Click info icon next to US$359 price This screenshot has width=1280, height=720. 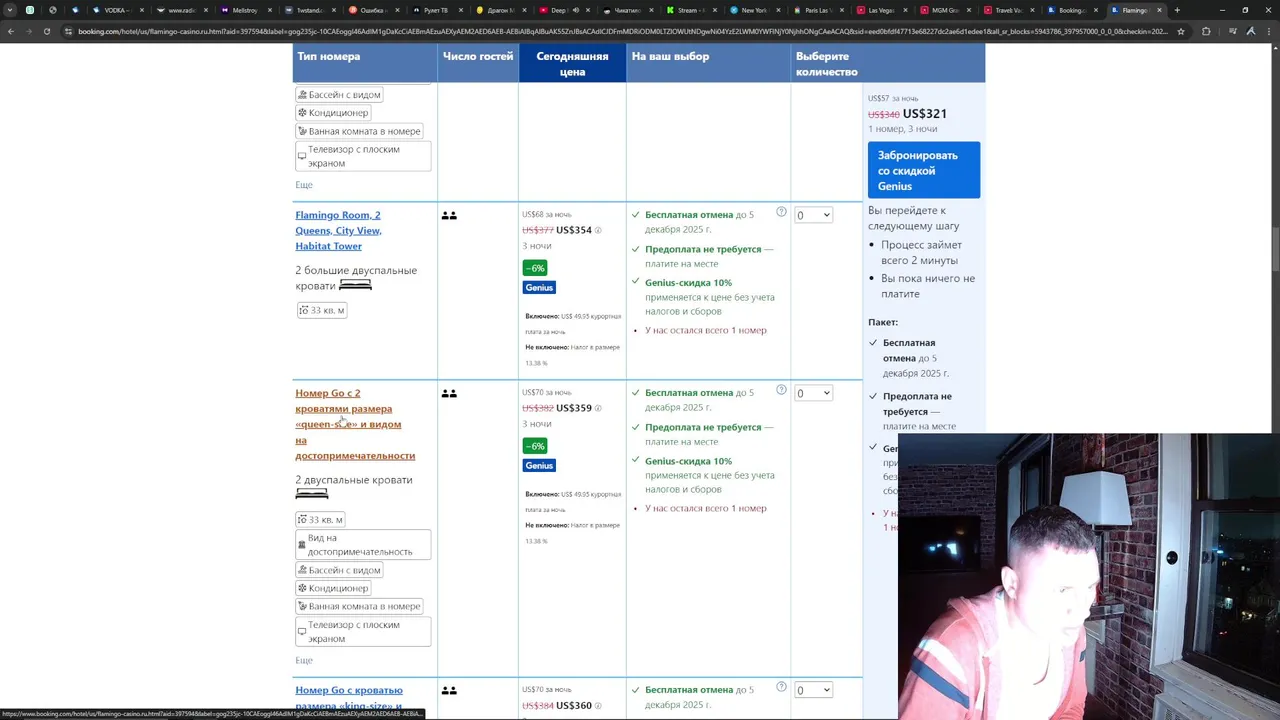(598, 408)
